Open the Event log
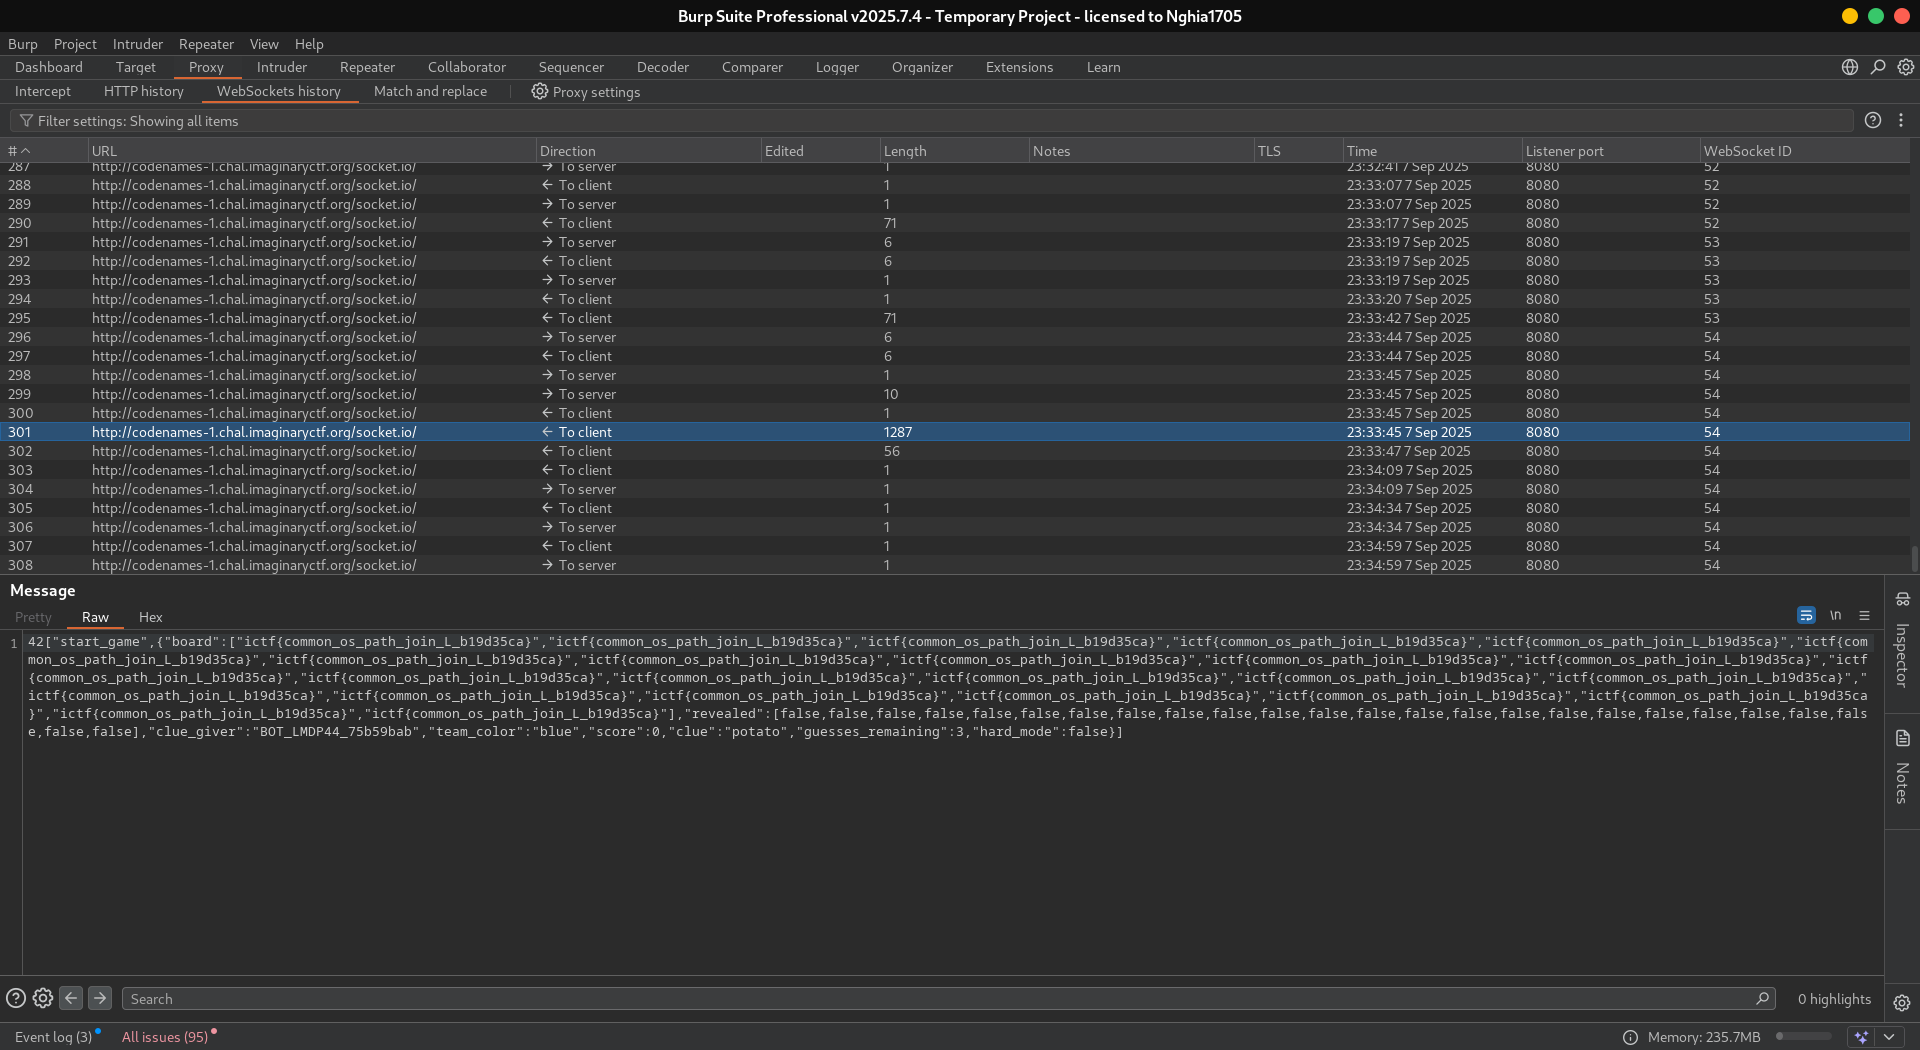This screenshot has width=1920, height=1050. pos(53,1037)
